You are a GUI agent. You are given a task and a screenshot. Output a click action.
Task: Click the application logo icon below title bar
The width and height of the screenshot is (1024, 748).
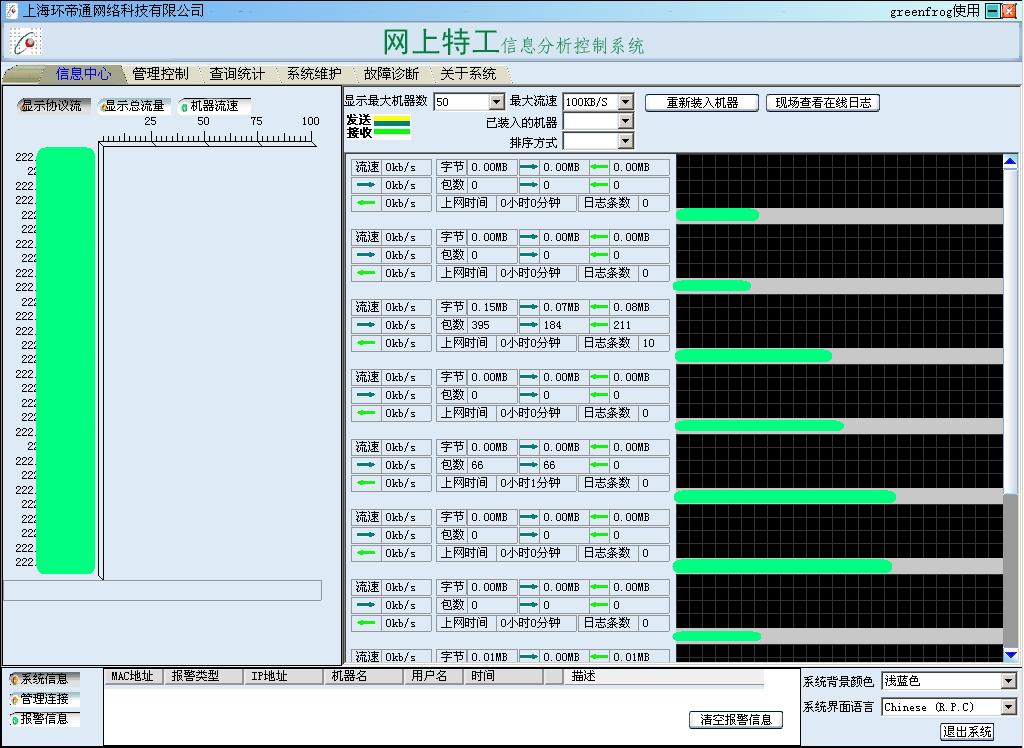point(26,41)
